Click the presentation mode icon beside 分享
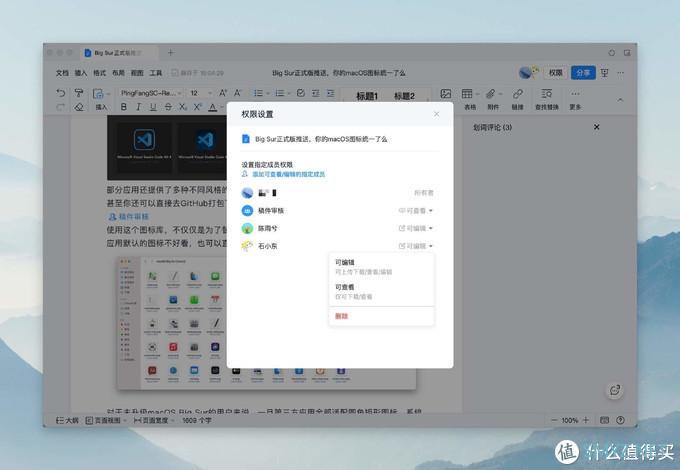Screen dimensions: 680x470 [605, 73]
